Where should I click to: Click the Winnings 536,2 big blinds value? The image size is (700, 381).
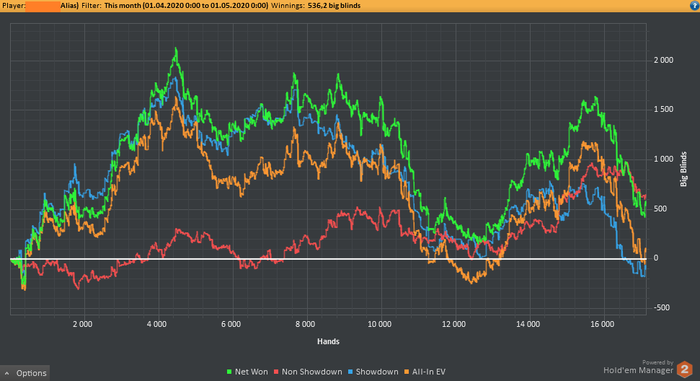pyautogui.click(x=334, y=6)
